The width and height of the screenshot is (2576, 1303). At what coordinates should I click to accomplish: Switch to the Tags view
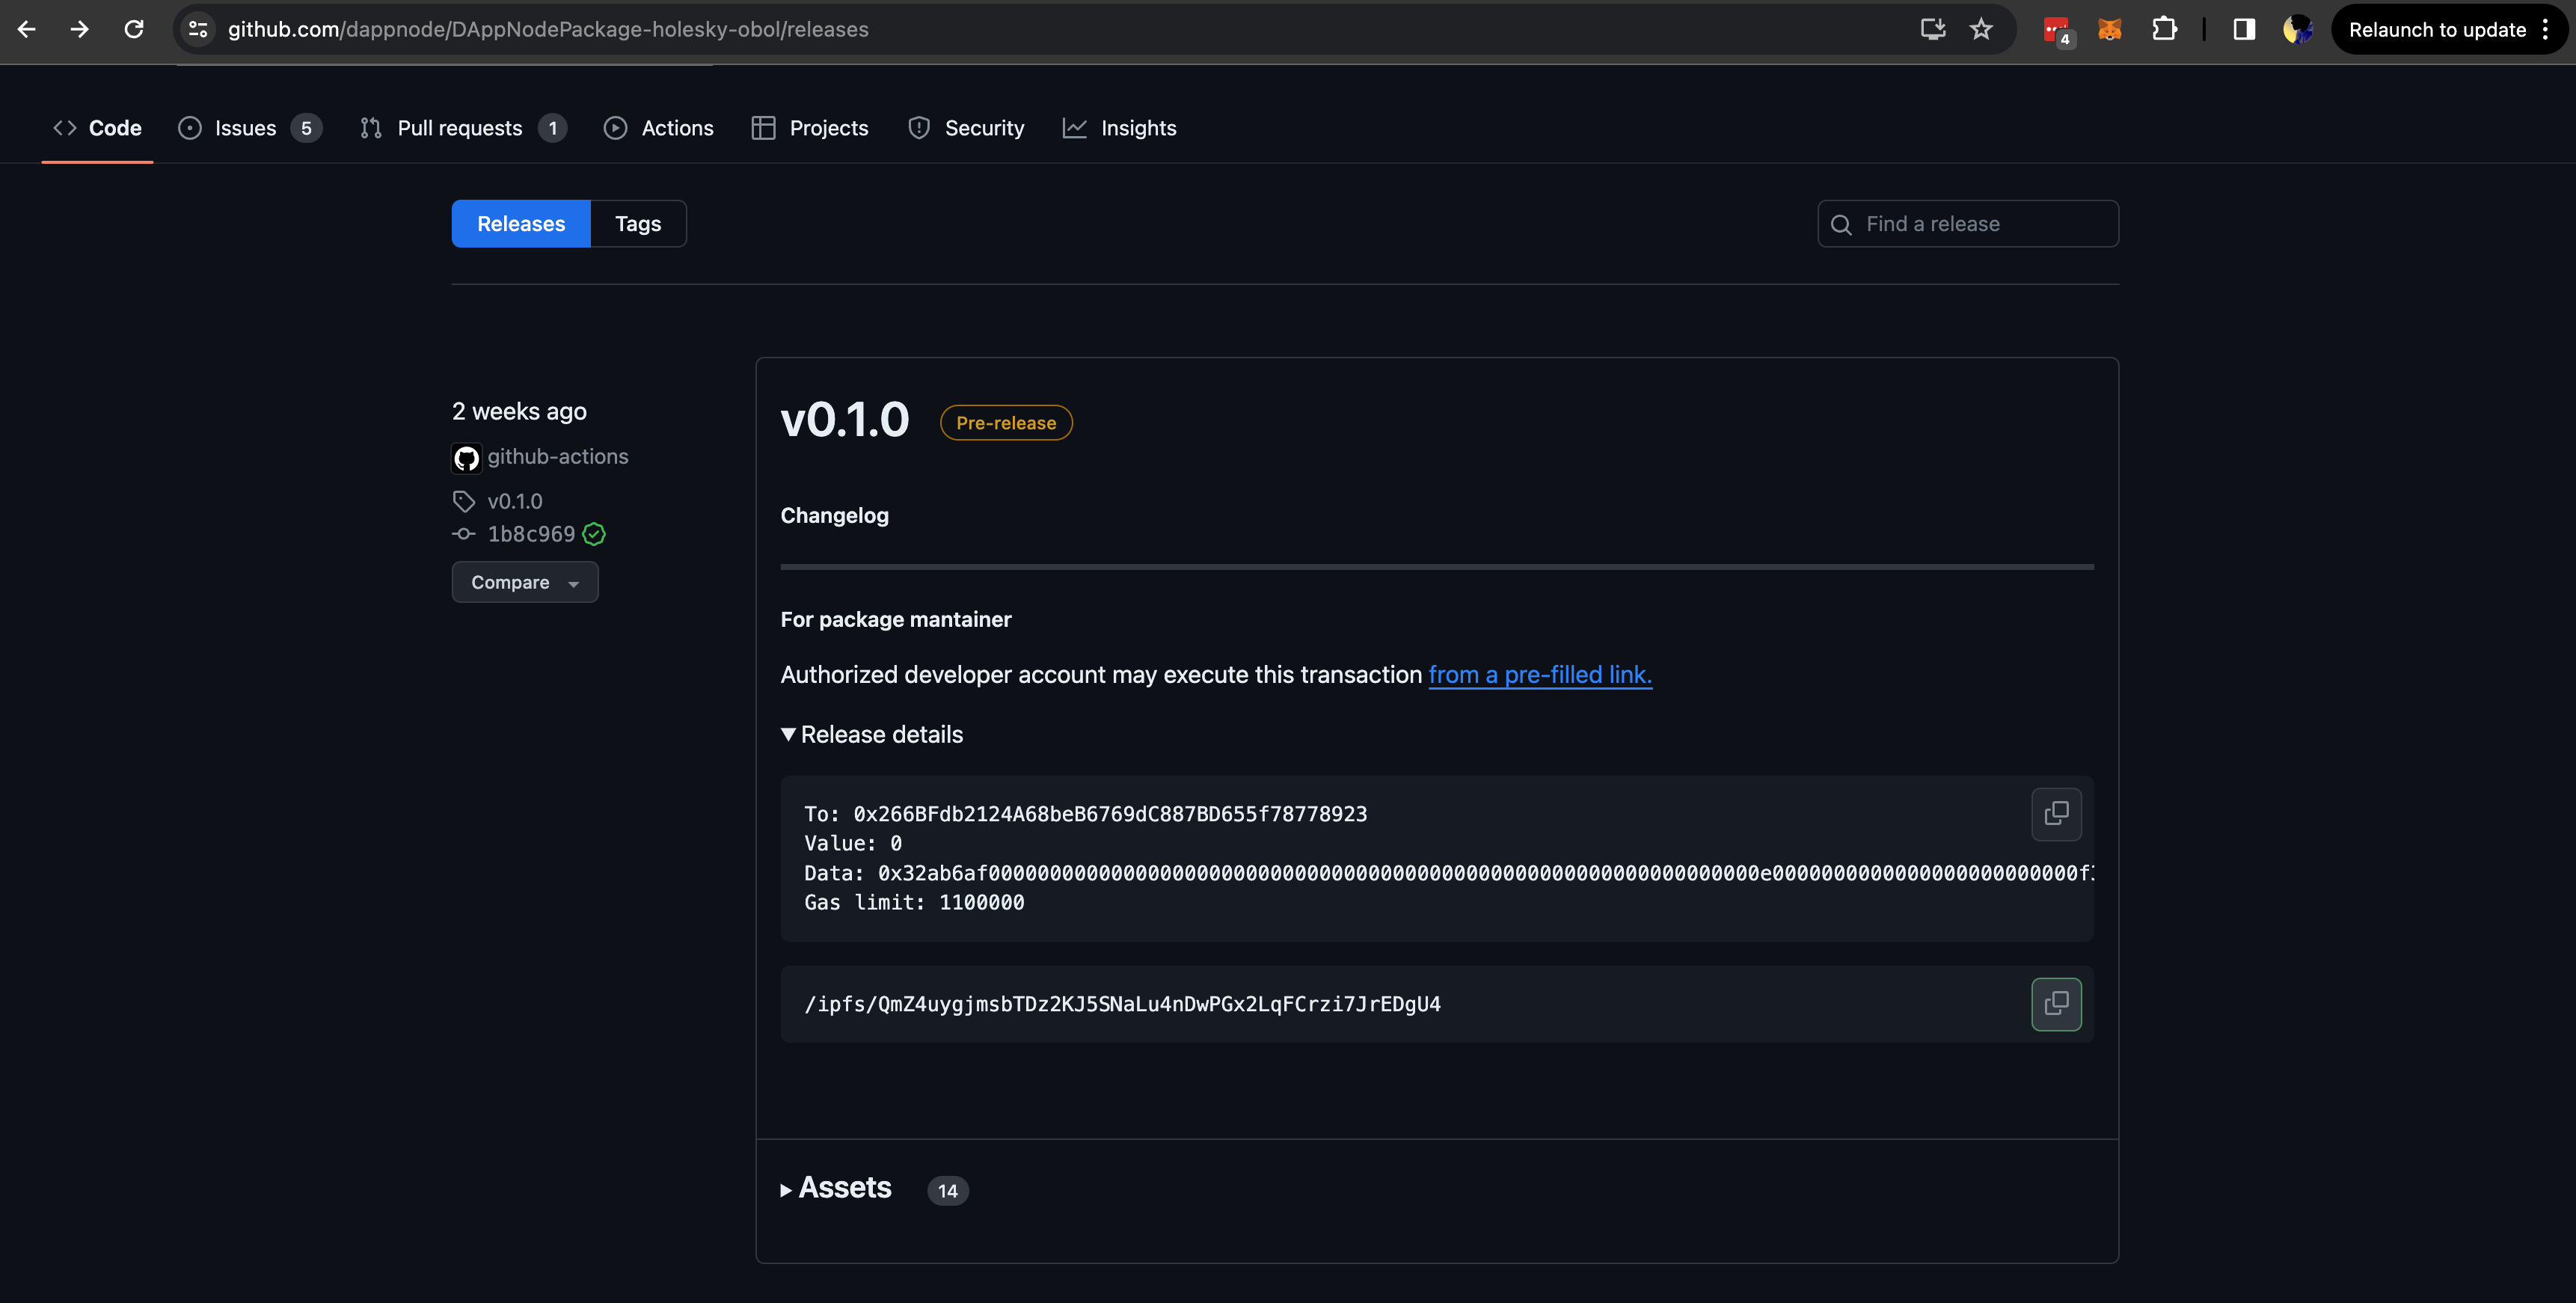pyautogui.click(x=638, y=223)
